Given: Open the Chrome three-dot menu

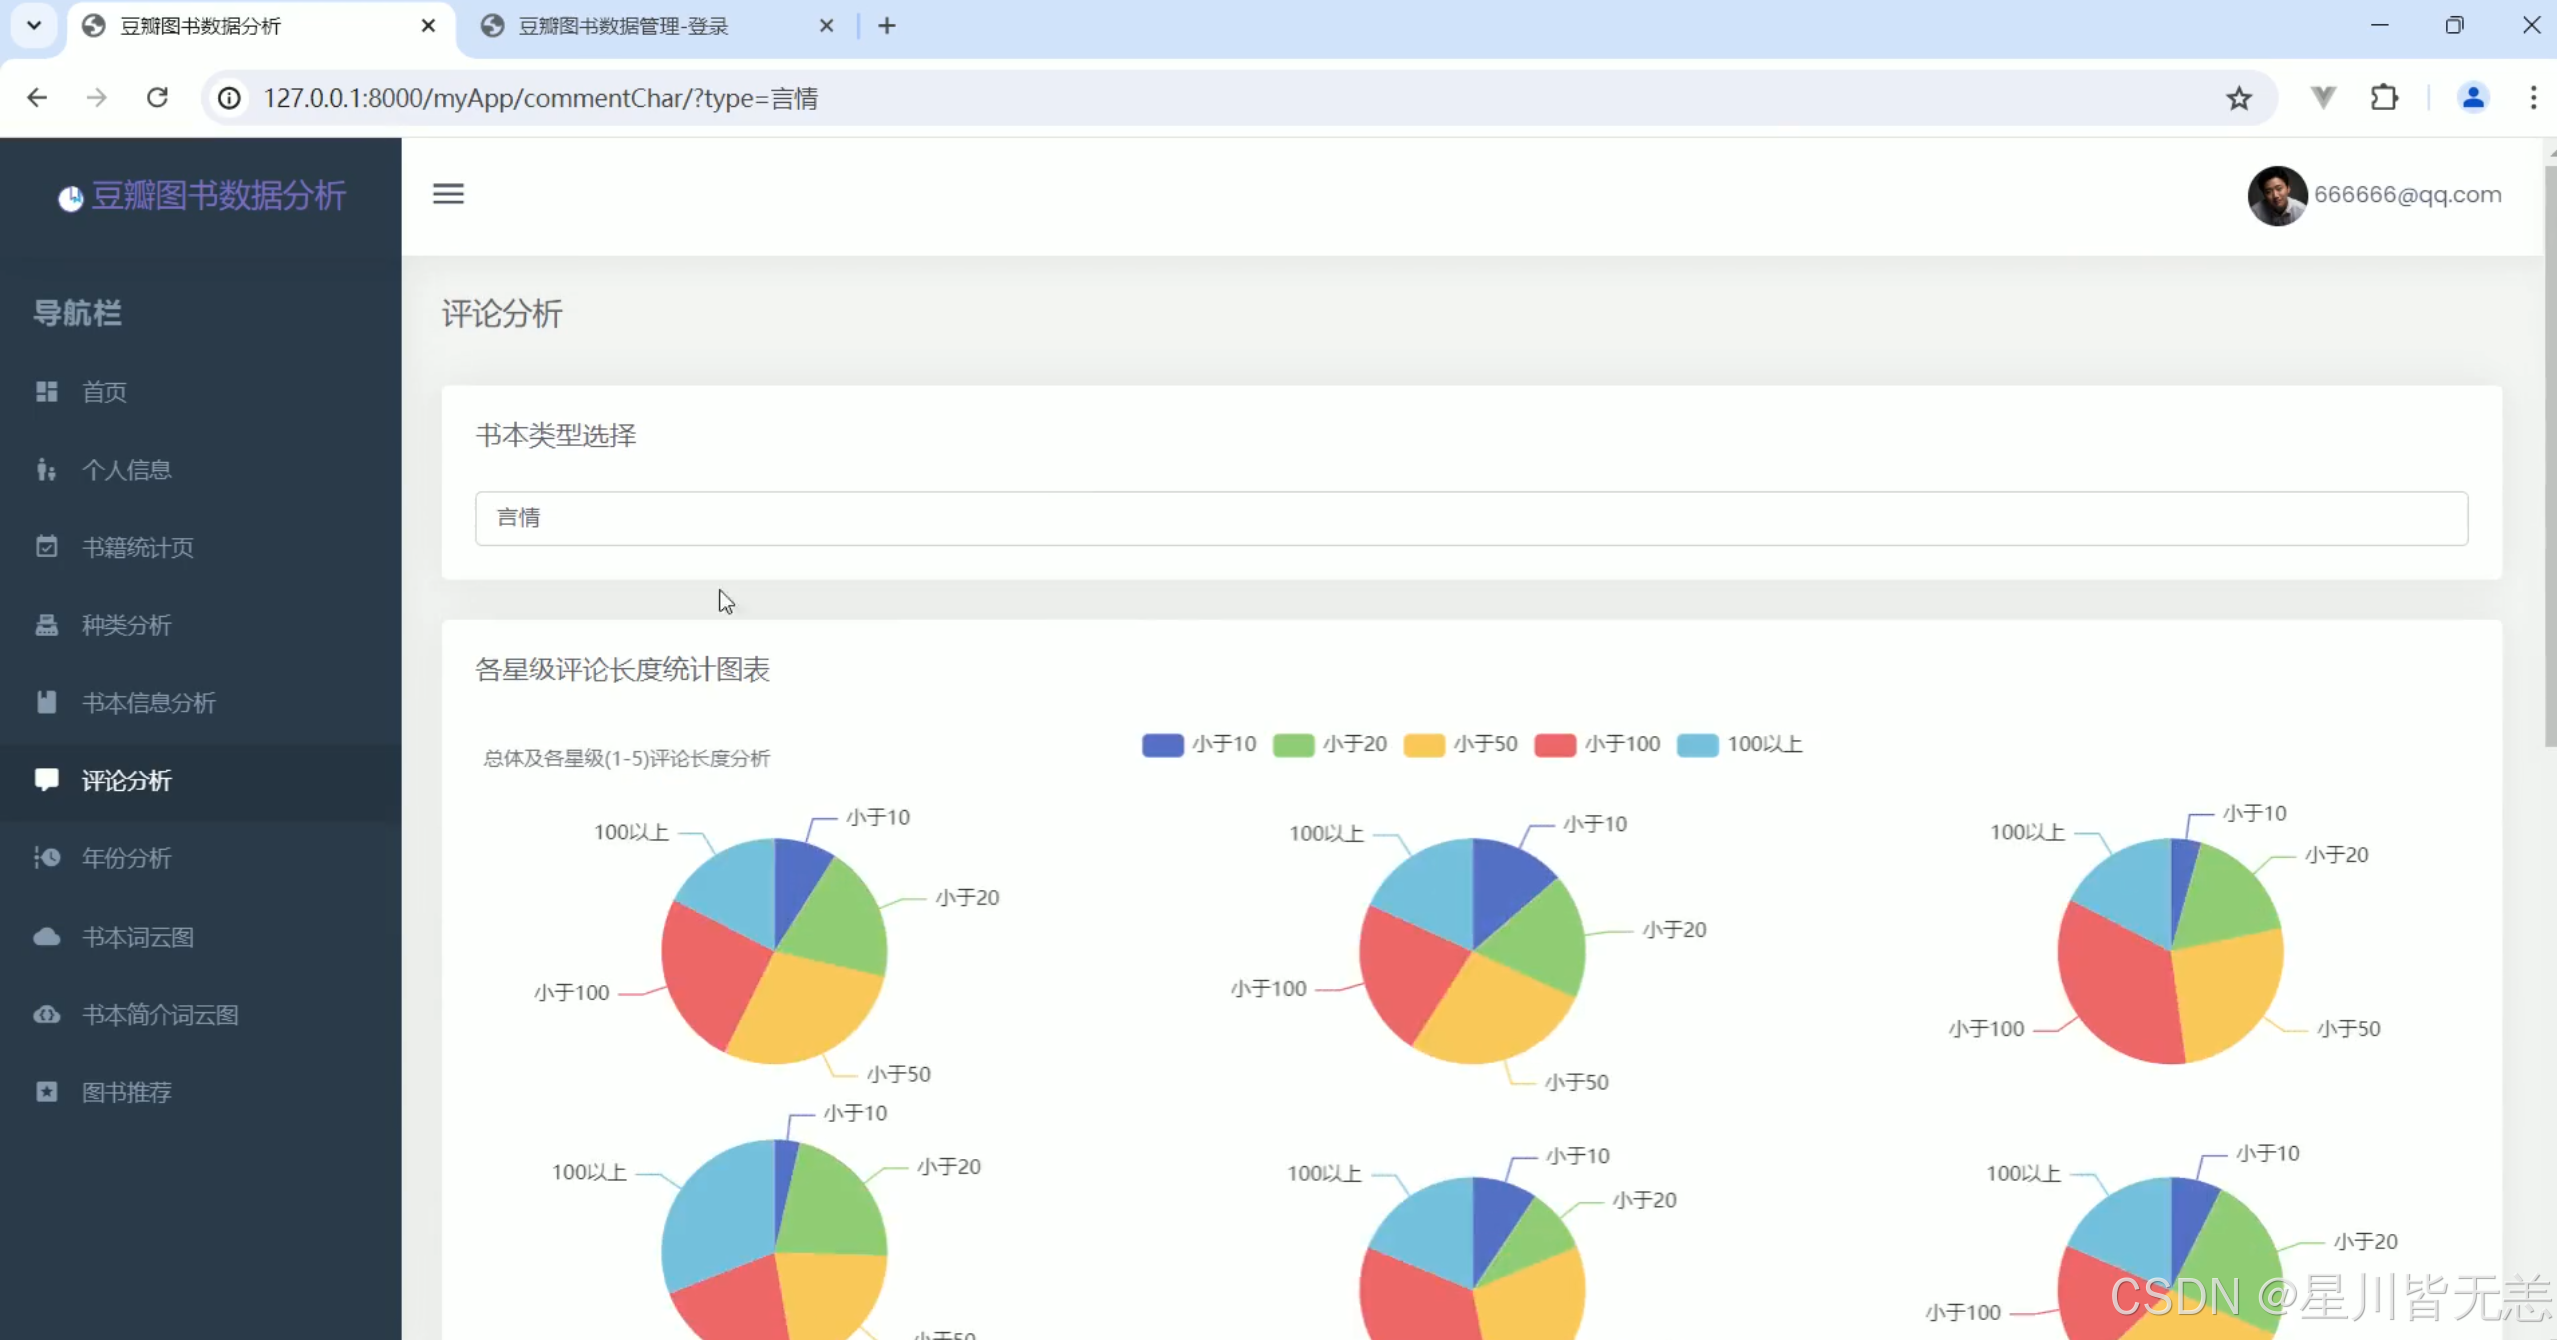Looking at the screenshot, I should pos(2532,98).
